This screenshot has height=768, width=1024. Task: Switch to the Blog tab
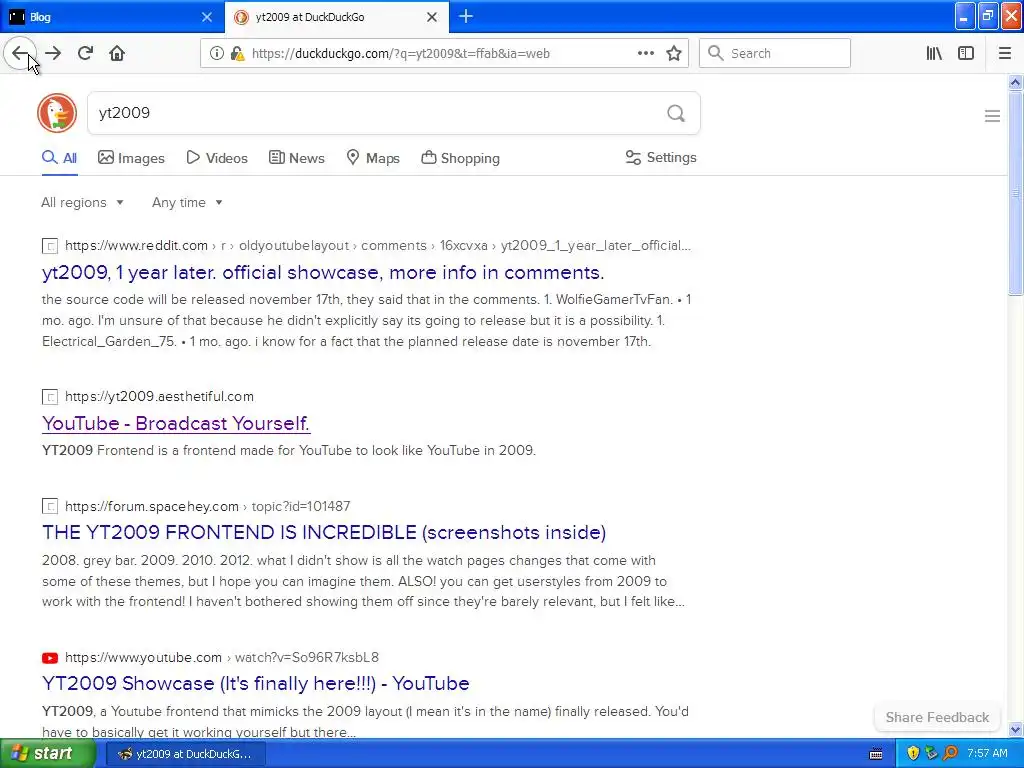coord(111,17)
